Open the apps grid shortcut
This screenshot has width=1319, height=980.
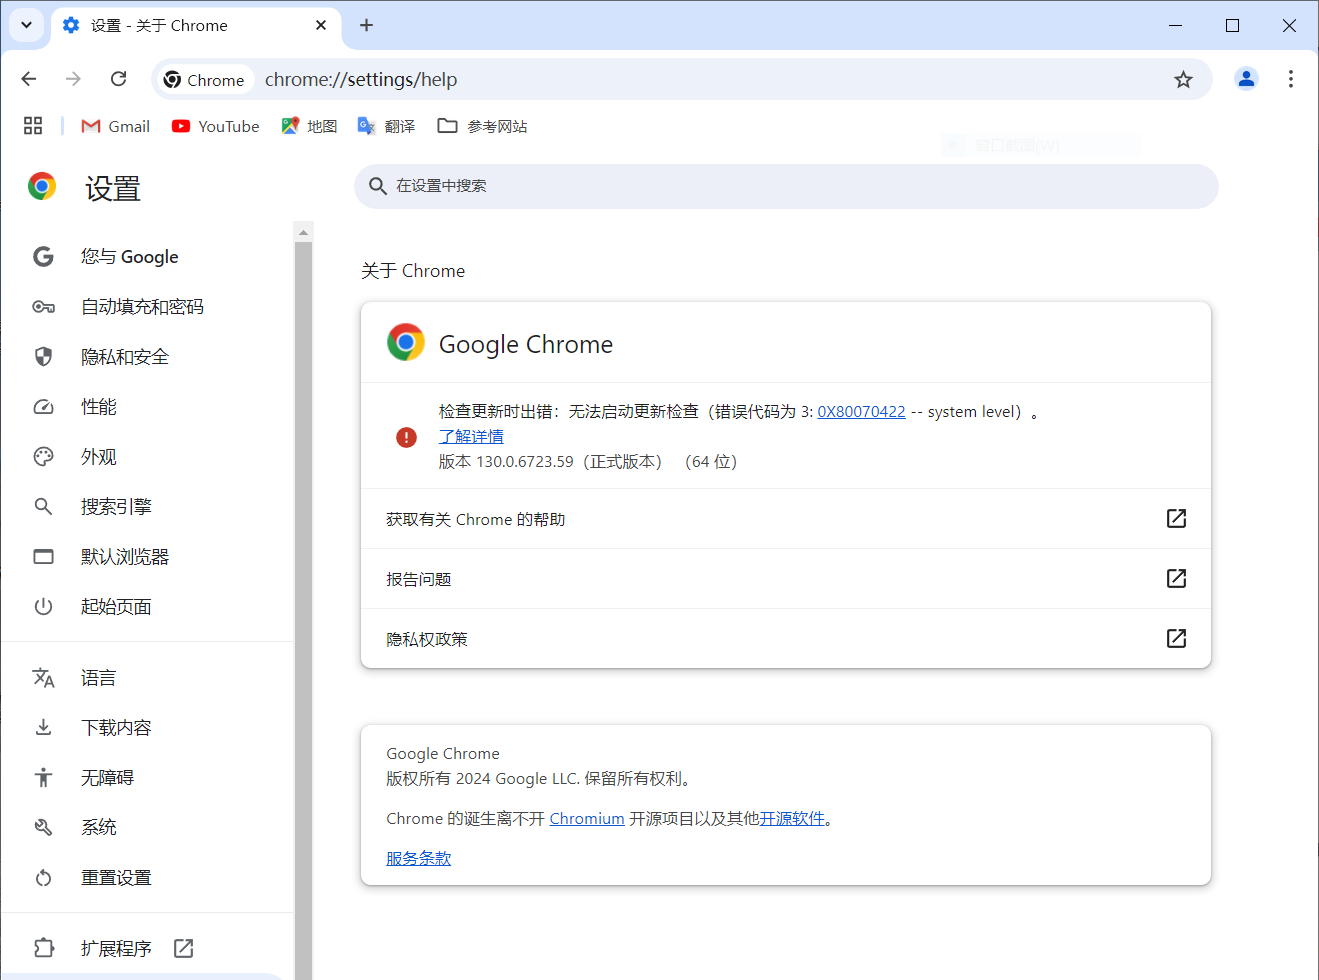tap(33, 126)
